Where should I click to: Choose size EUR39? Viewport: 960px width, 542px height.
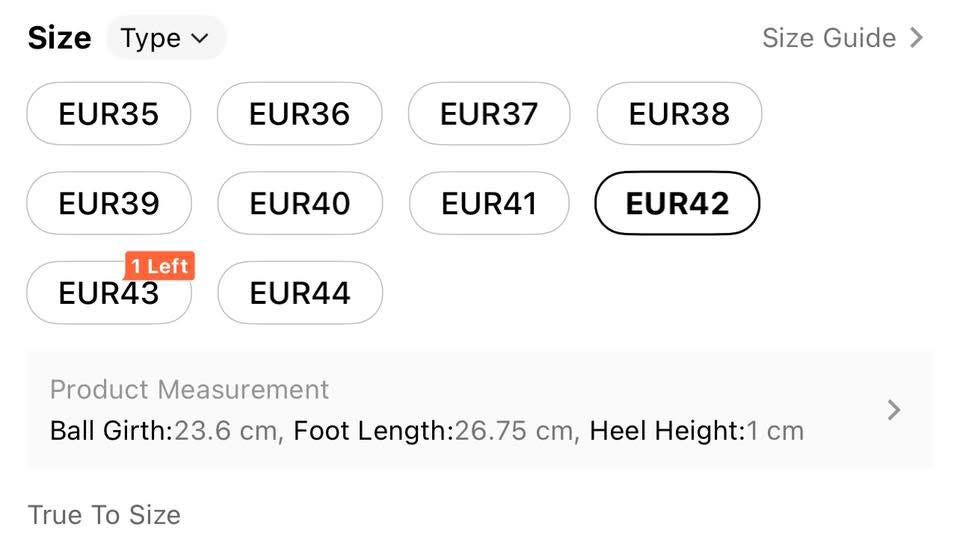108,203
